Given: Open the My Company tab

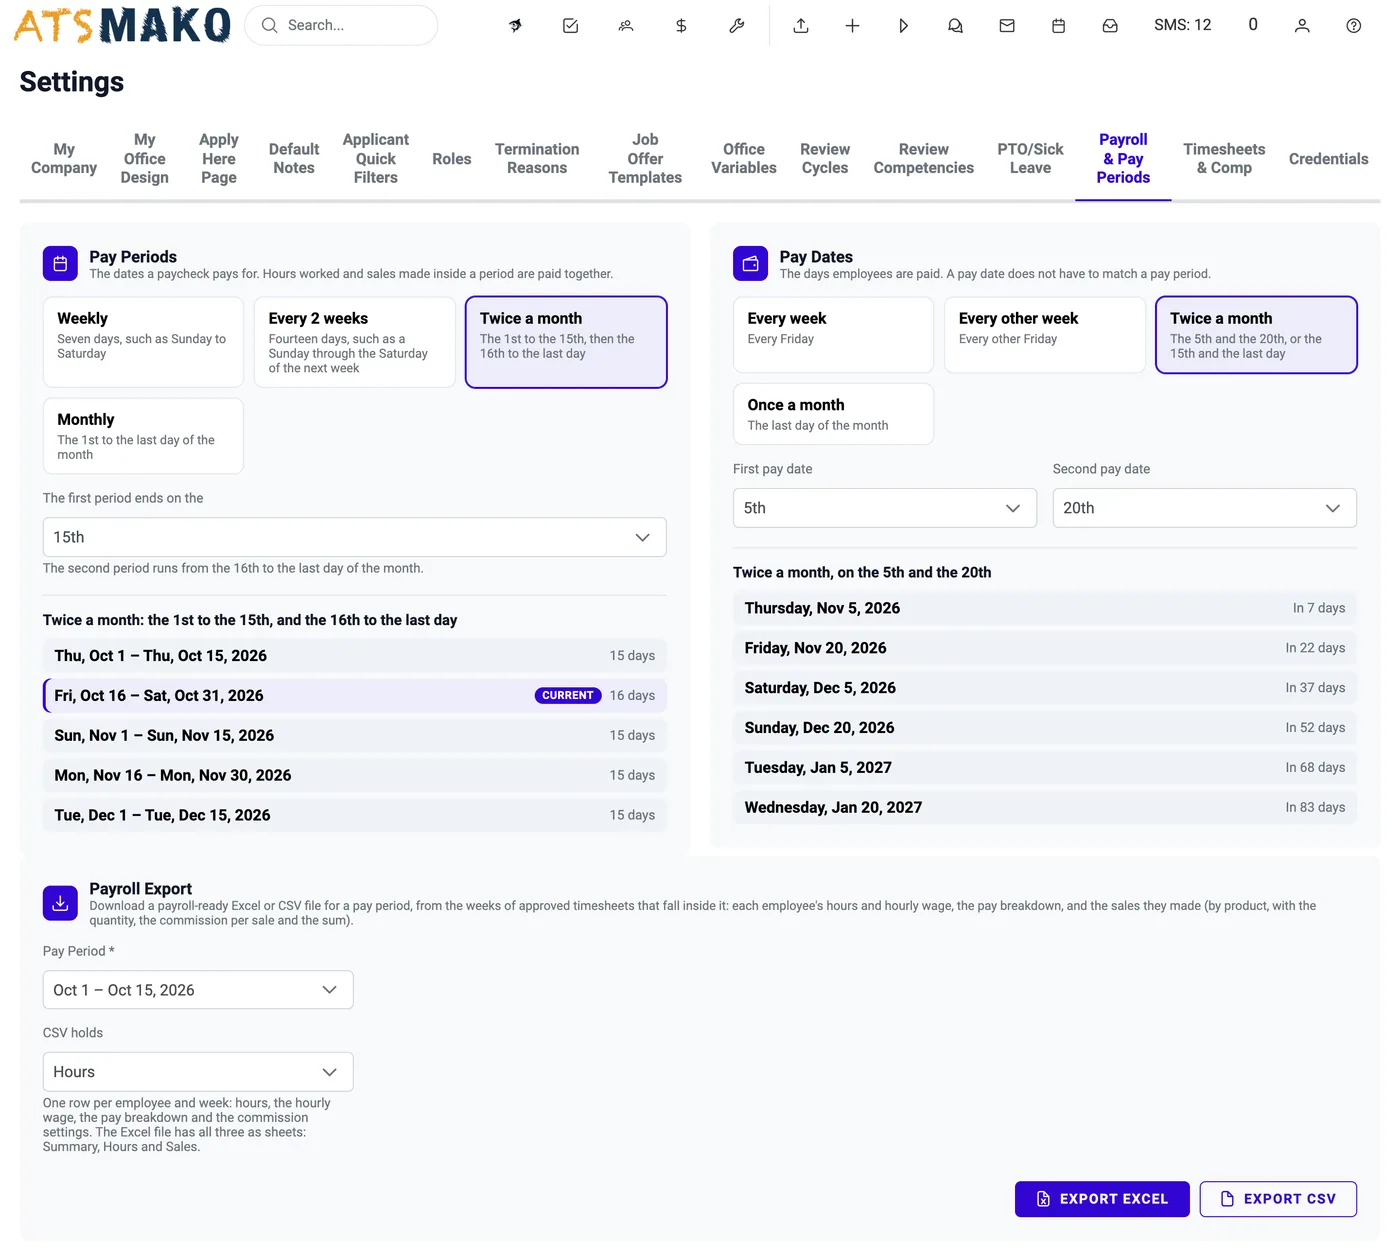Looking at the screenshot, I should pos(64,159).
